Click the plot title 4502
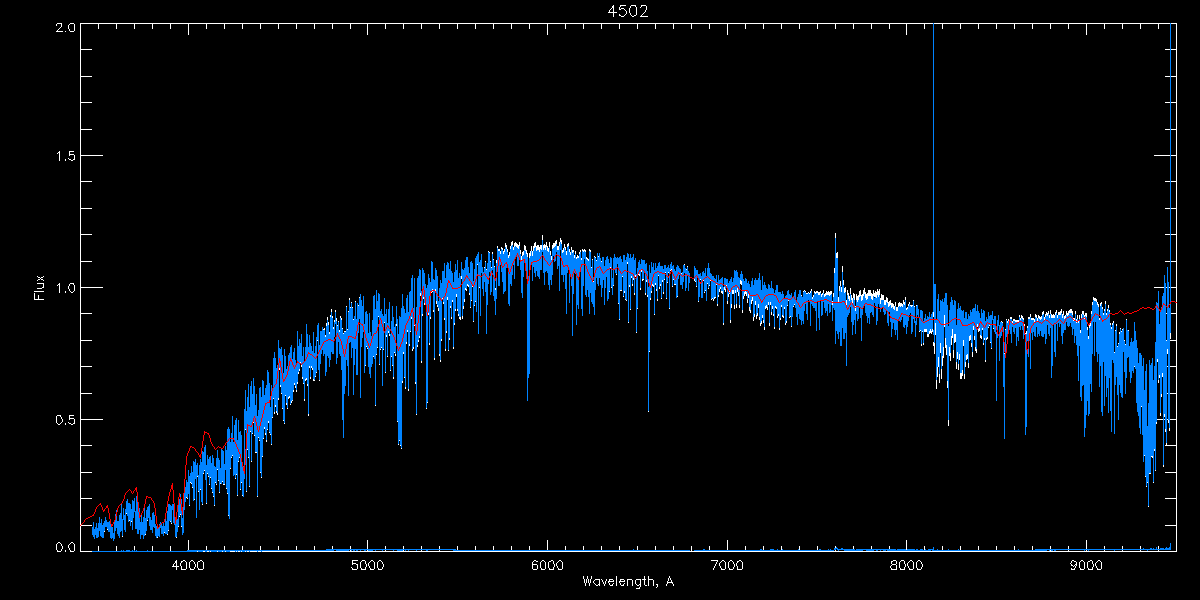1200x600 pixels. pyautogui.click(x=628, y=10)
